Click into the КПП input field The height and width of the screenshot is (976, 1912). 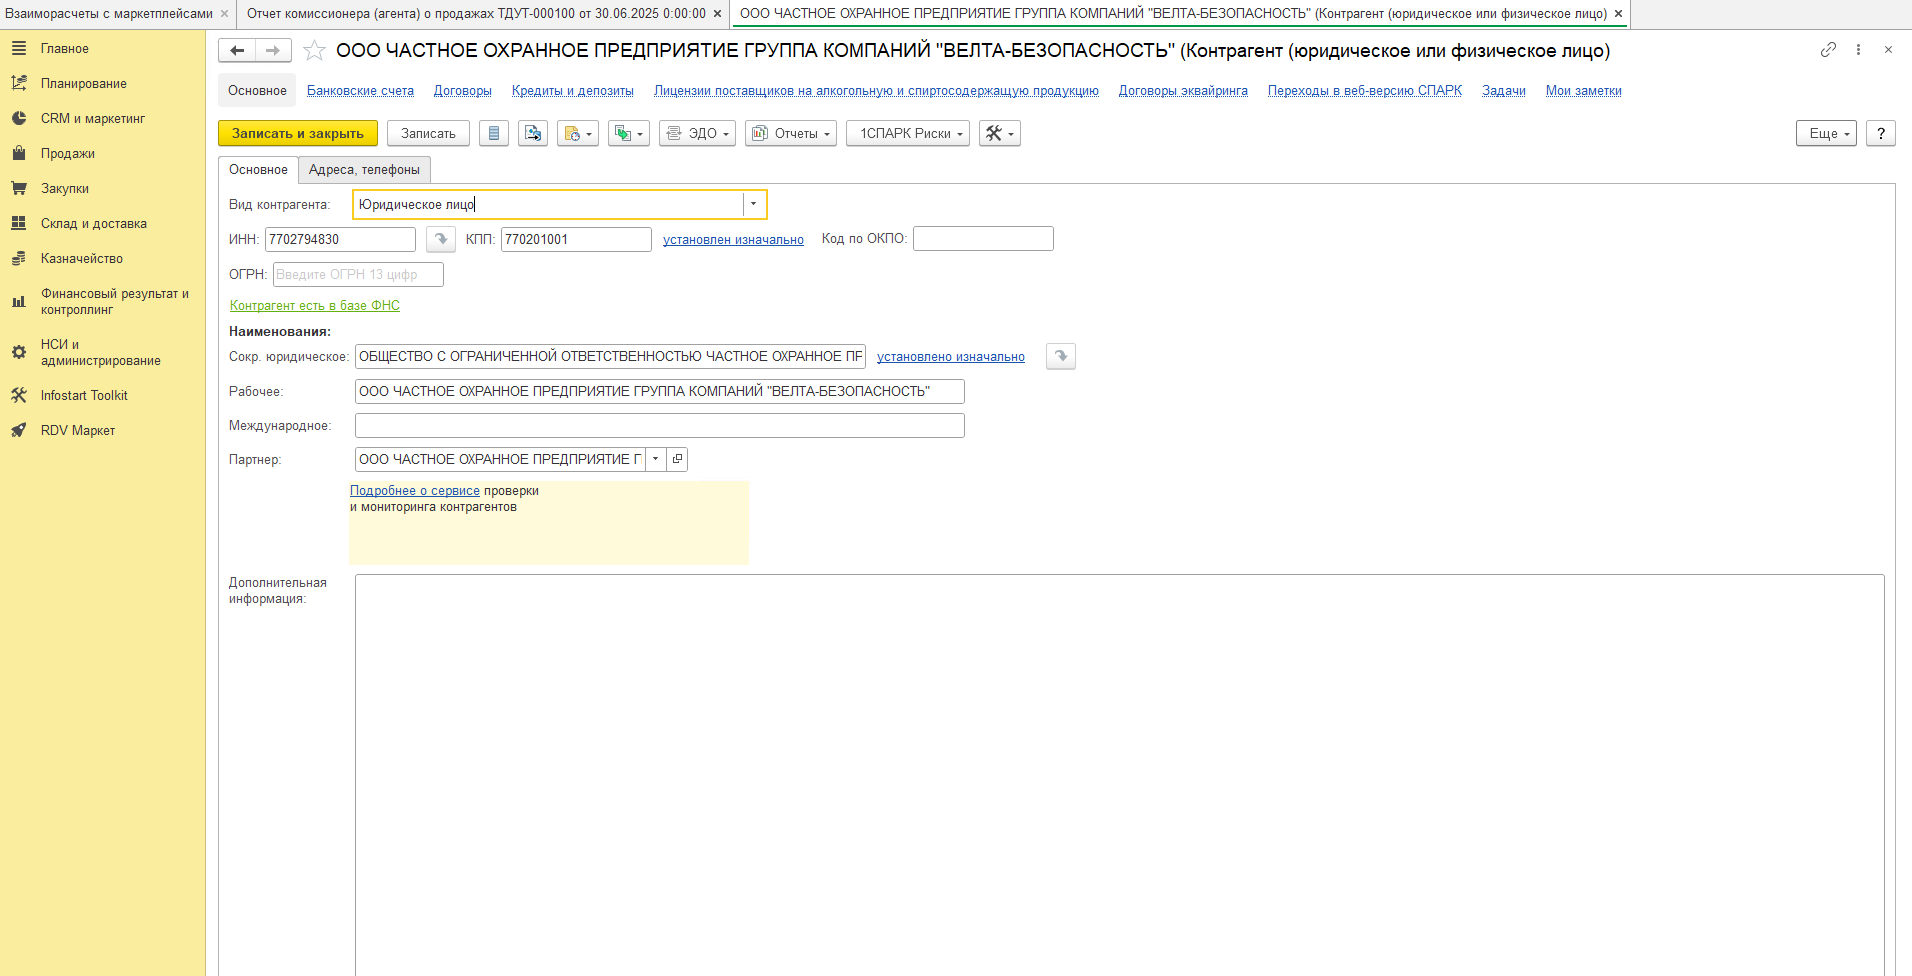576,239
